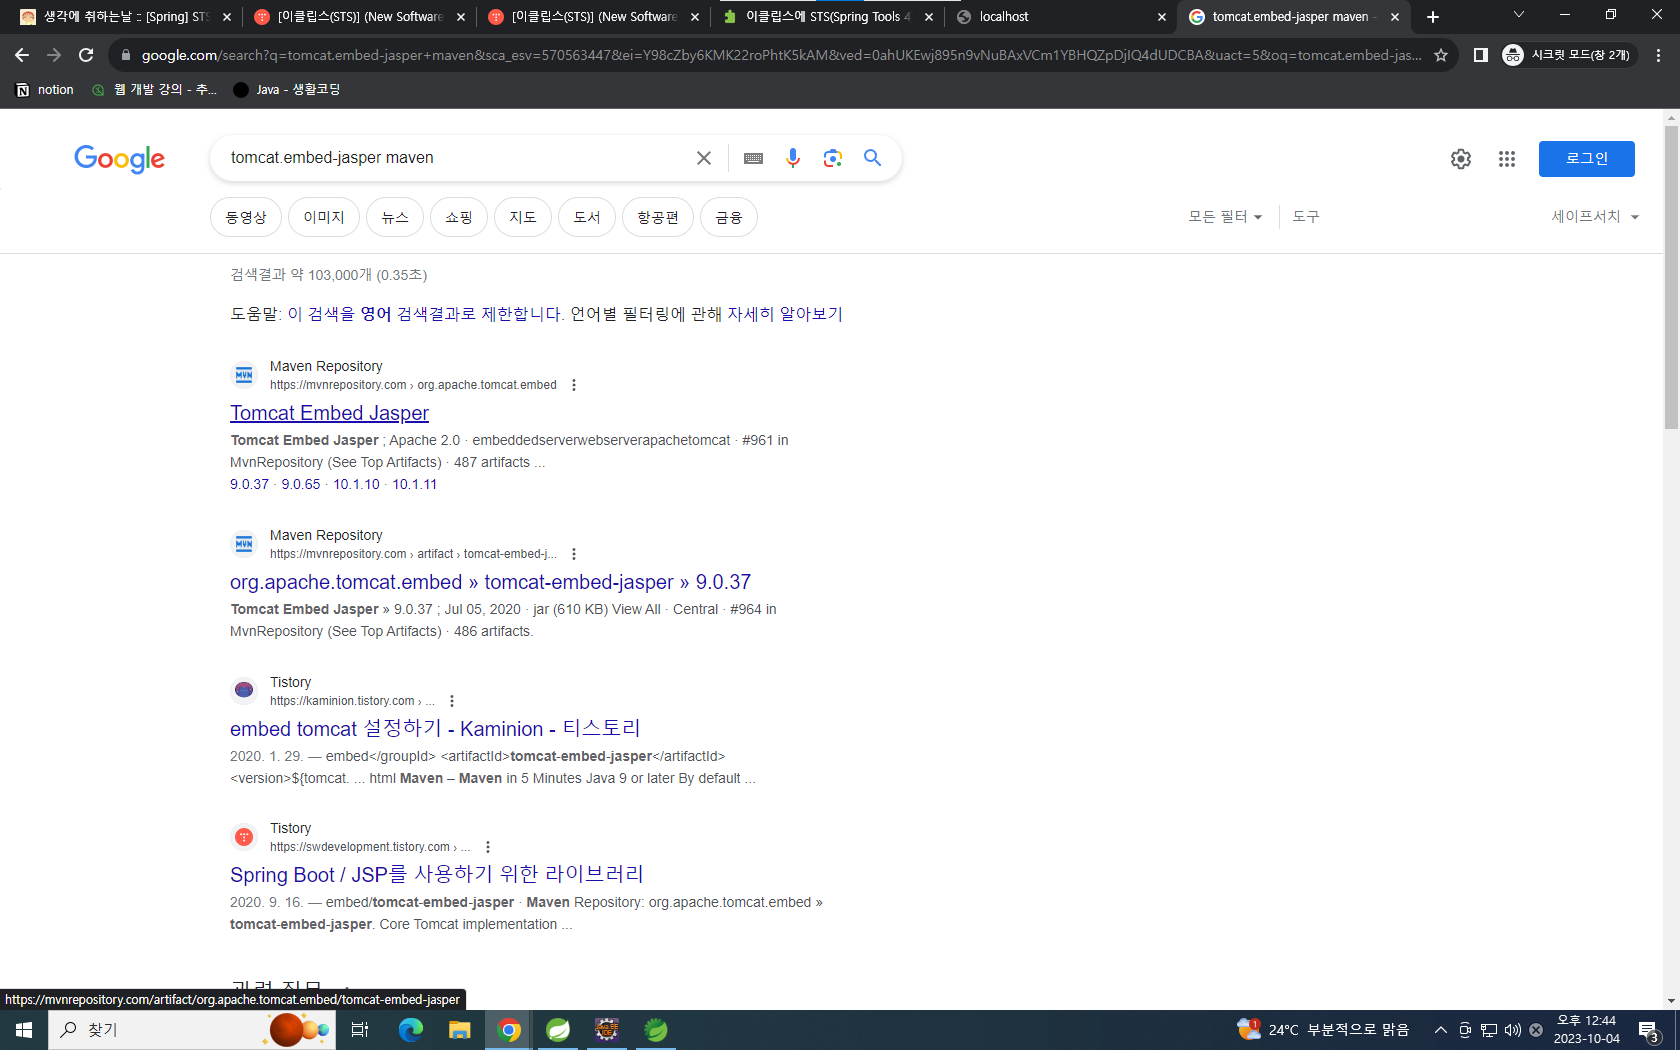Click the volume tray icon
Image resolution: width=1680 pixels, height=1050 pixels.
point(1512,1030)
